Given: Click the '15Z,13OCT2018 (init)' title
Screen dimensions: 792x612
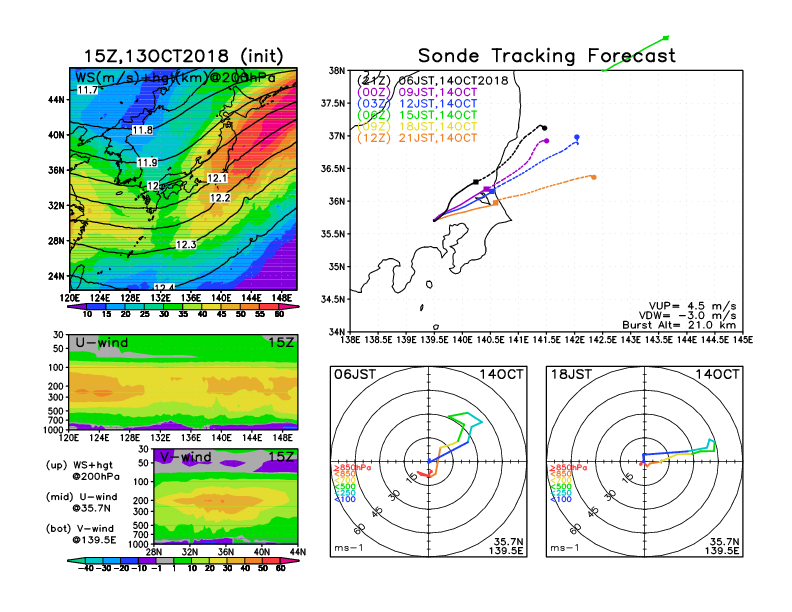Looking at the screenshot, I should (183, 56).
